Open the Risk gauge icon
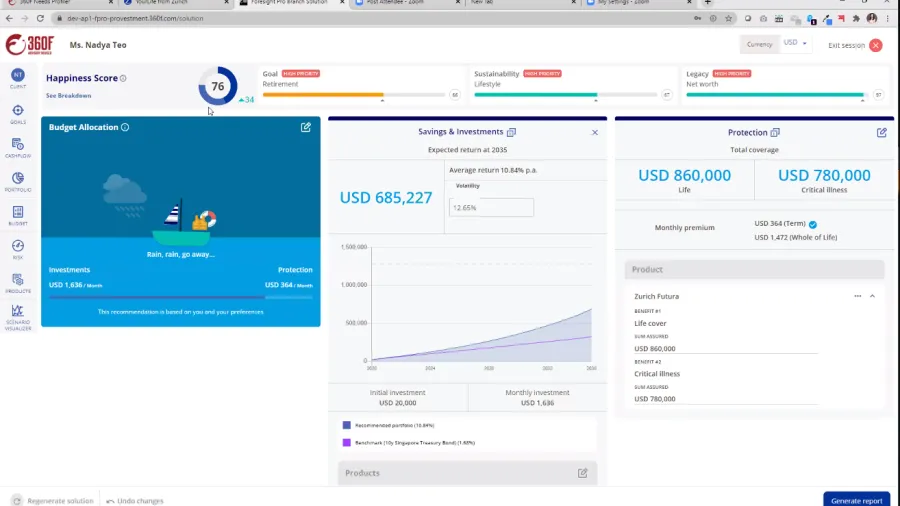This screenshot has width=900, height=506. (18, 247)
